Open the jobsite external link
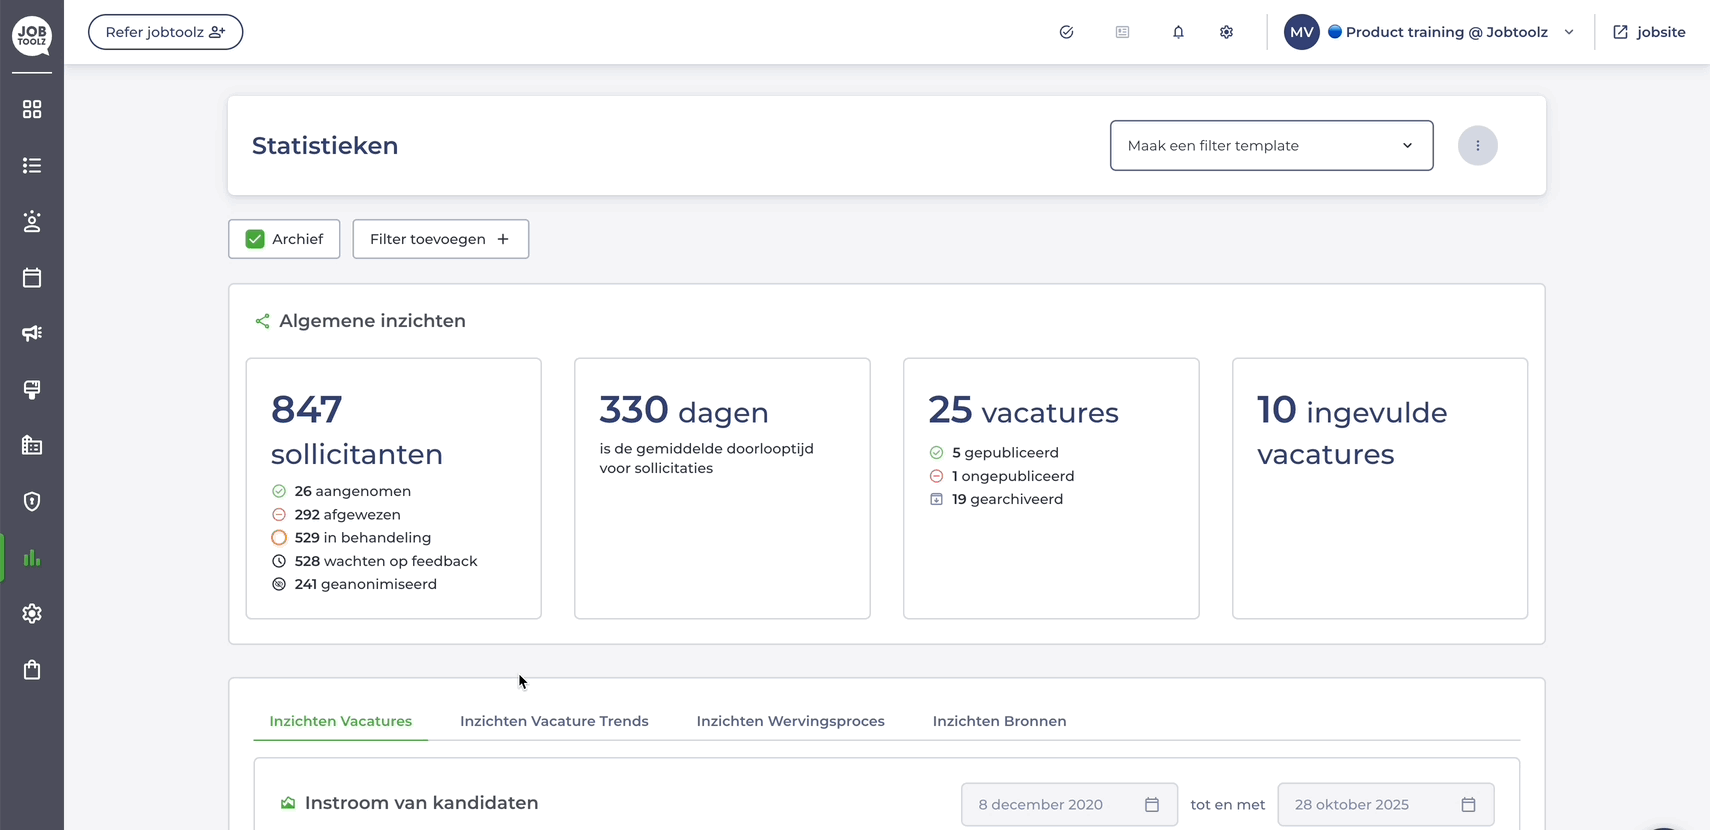 click(x=1649, y=32)
